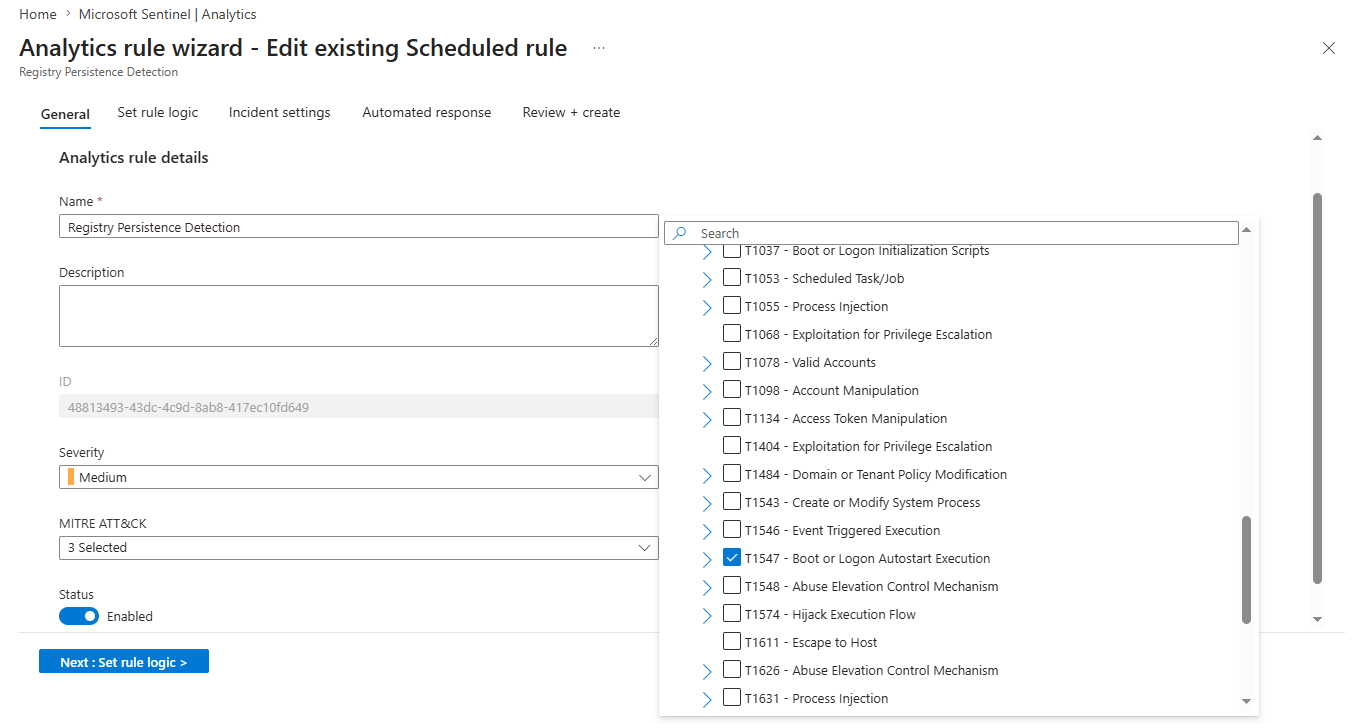The height and width of the screenshot is (724, 1365).
Task: Expand the T1078 Valid Accounts chevron
Action: (707, 363)
